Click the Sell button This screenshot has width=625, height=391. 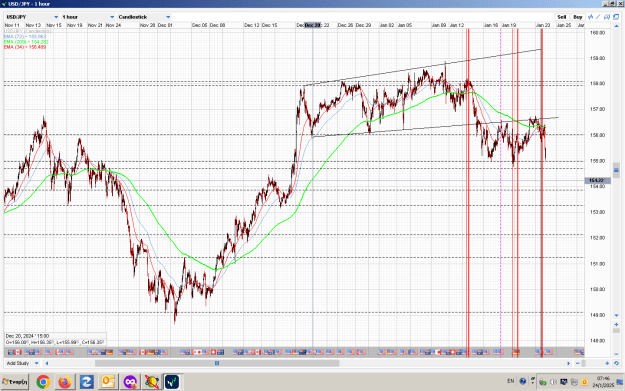(562, 17)
